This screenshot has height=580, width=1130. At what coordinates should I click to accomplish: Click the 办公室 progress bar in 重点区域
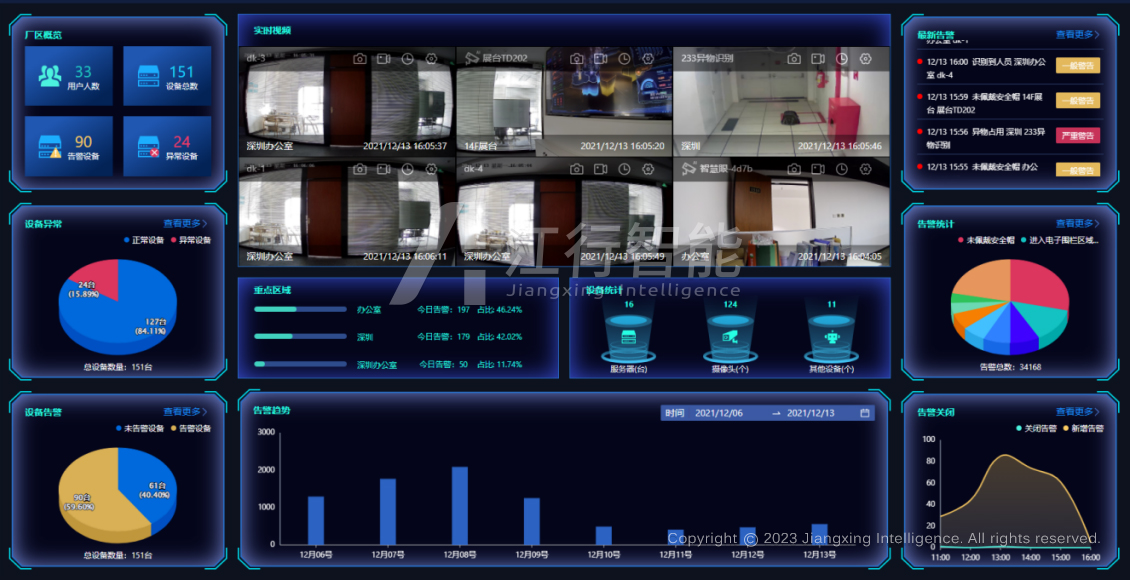pos(301,309)
